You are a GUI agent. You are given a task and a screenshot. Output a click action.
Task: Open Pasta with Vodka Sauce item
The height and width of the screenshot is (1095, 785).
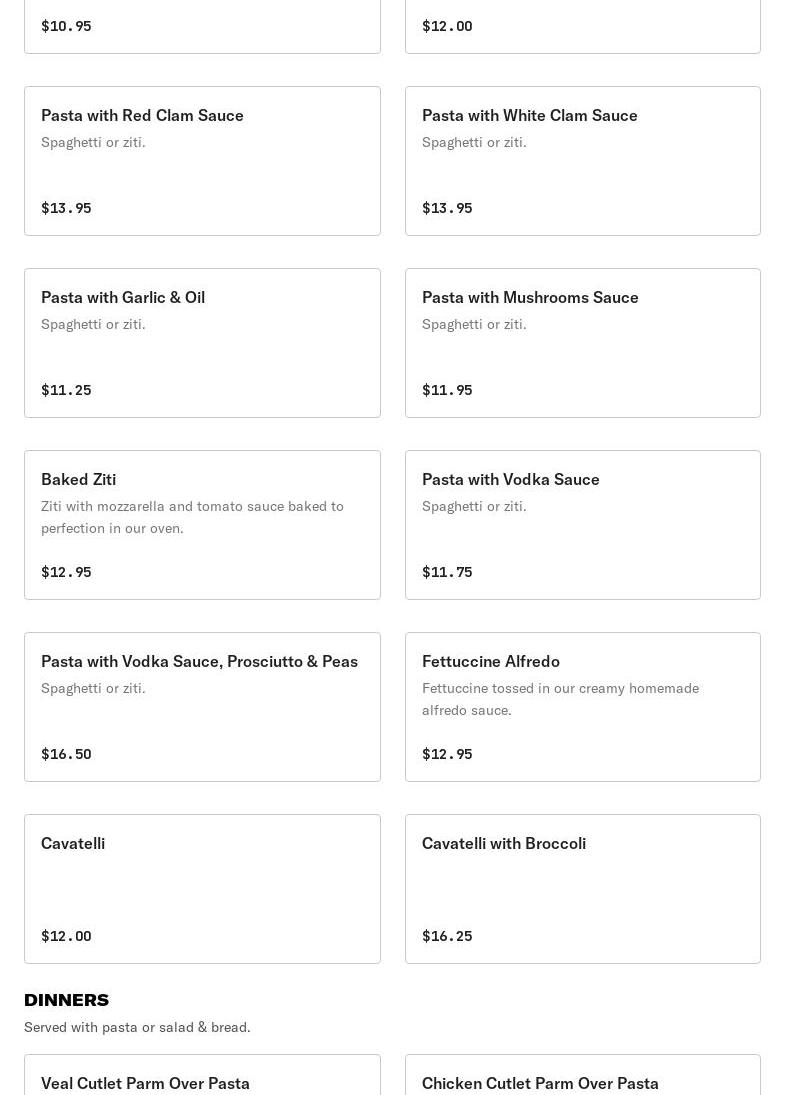582,525
